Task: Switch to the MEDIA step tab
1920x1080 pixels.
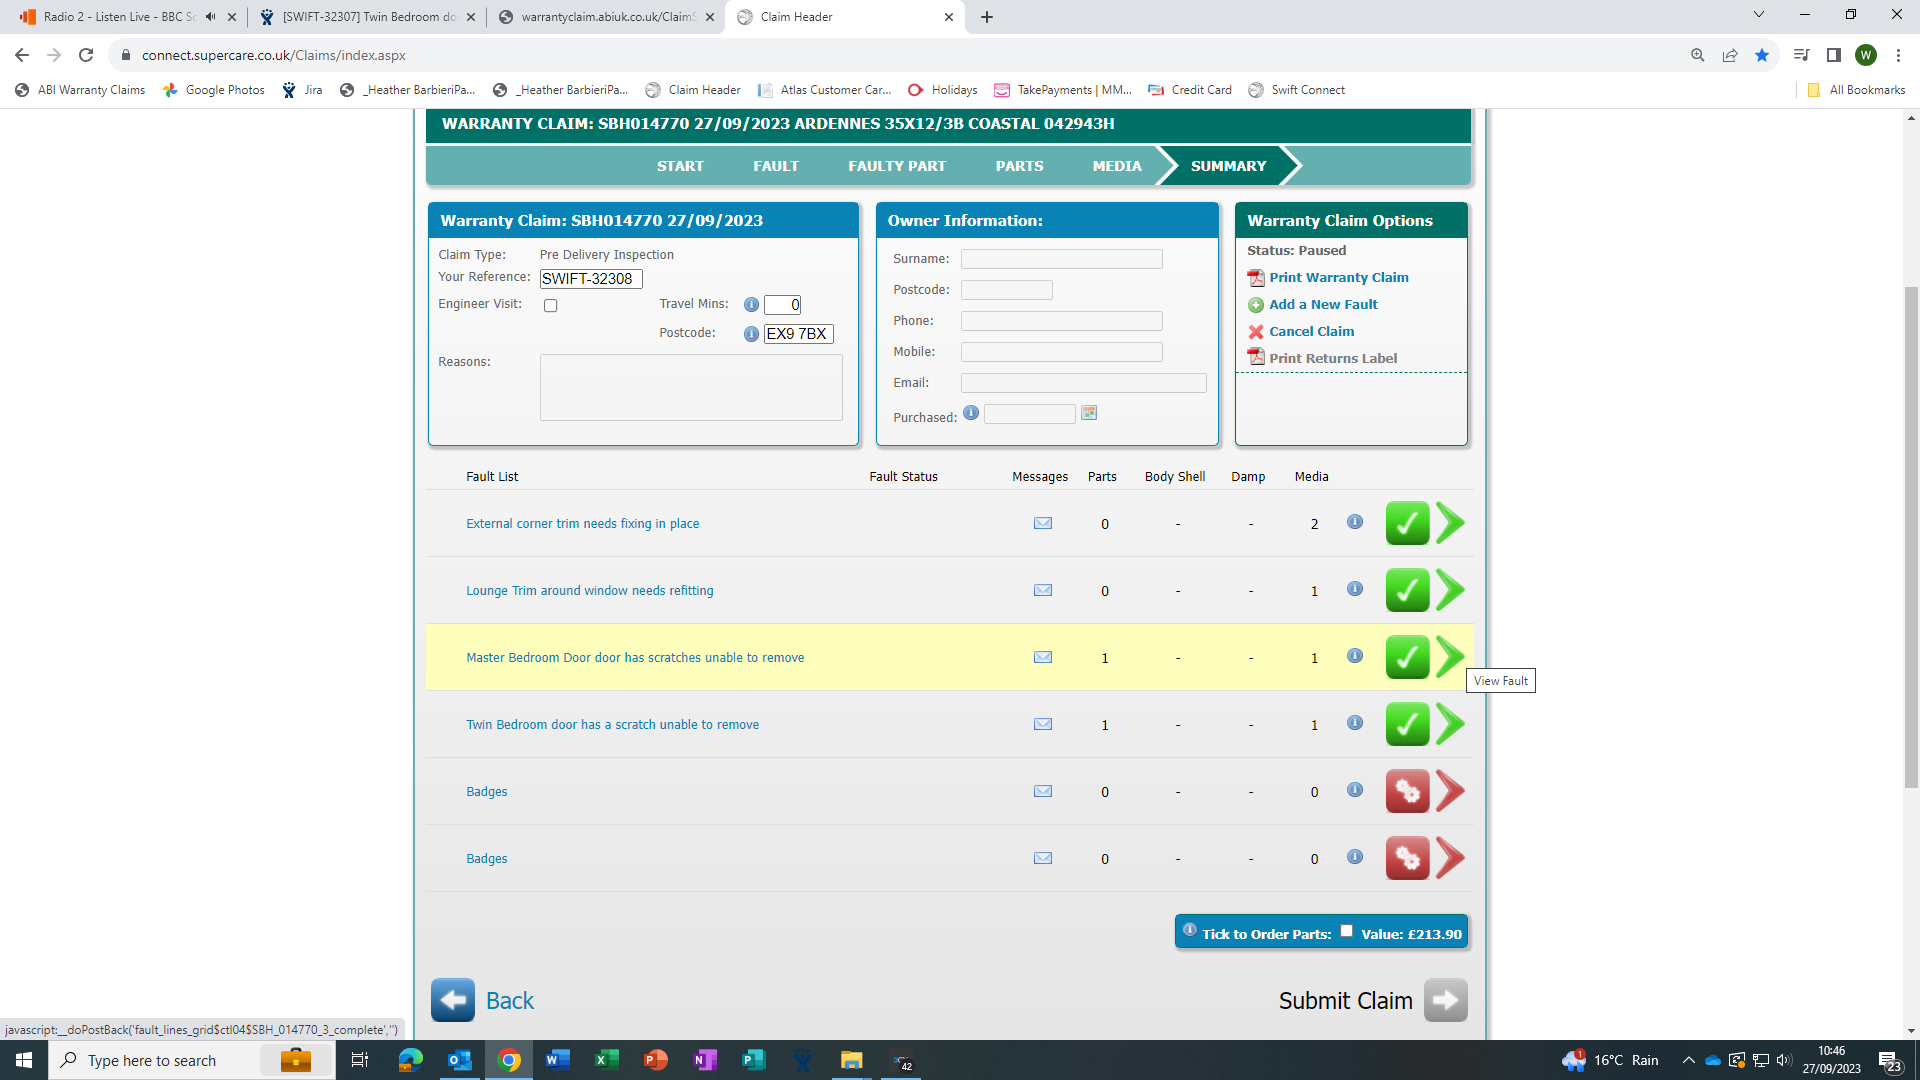Action: (1116, 166)
